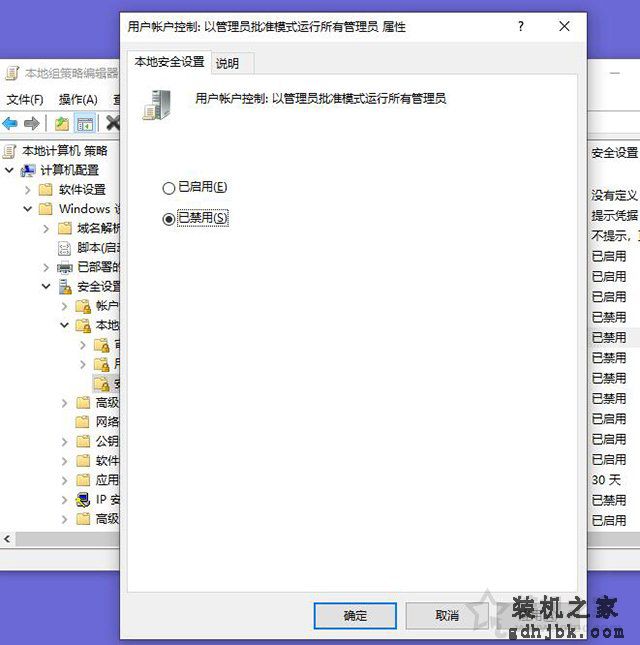Select the 软件设置 tree label
Screen dimensions: 640x645
(x=82, y=190)
